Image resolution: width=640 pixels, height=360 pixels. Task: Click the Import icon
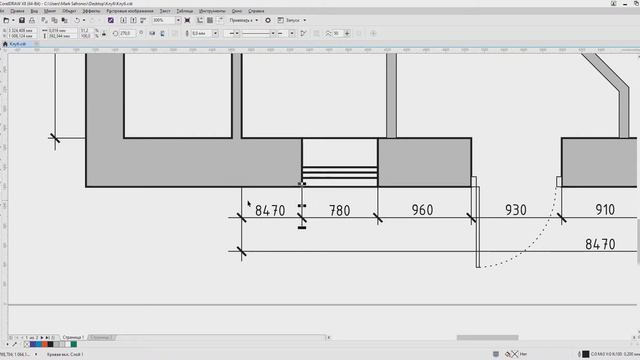click(x=123, y=20)
